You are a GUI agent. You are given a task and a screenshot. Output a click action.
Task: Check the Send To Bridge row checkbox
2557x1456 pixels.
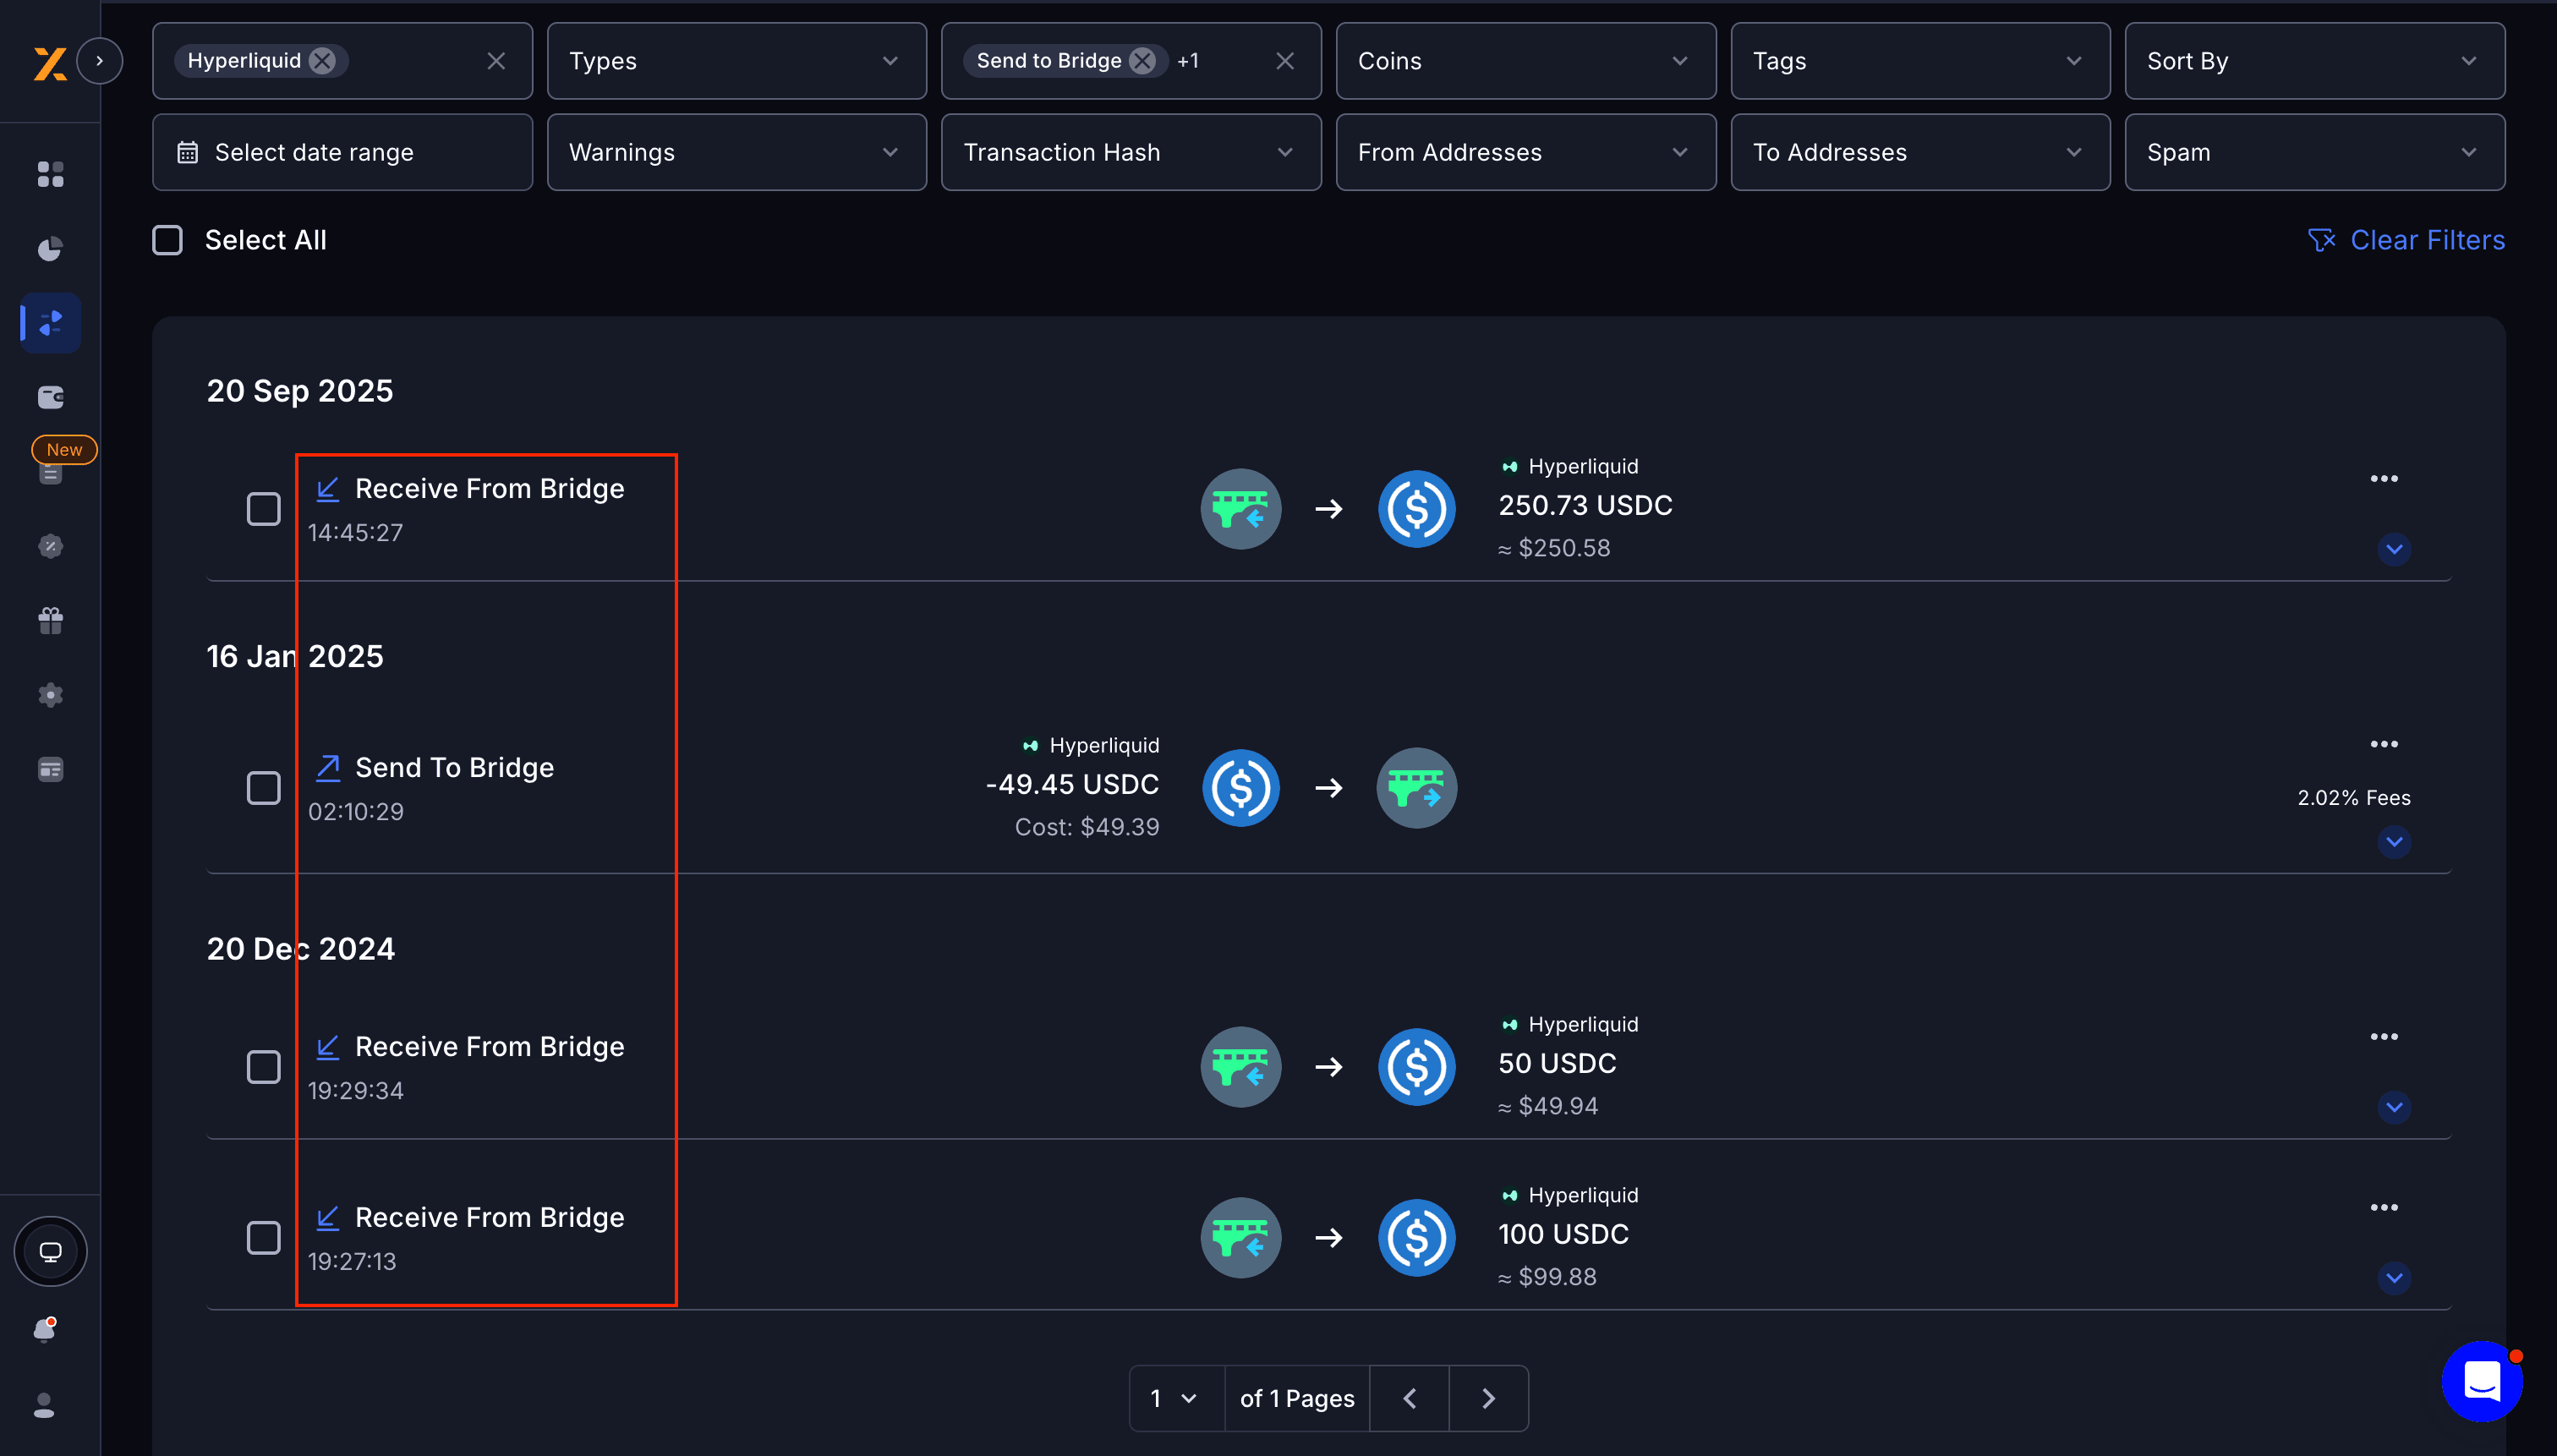point(264,788)
